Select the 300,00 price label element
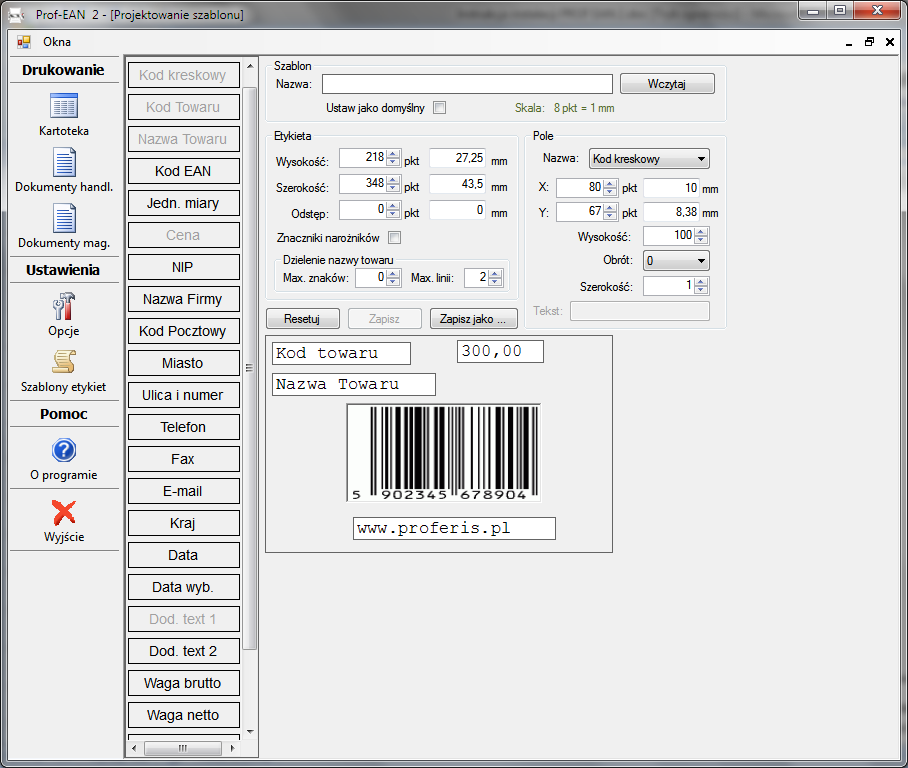This screenshot has width=908, height=768. (x=500, y=352)
